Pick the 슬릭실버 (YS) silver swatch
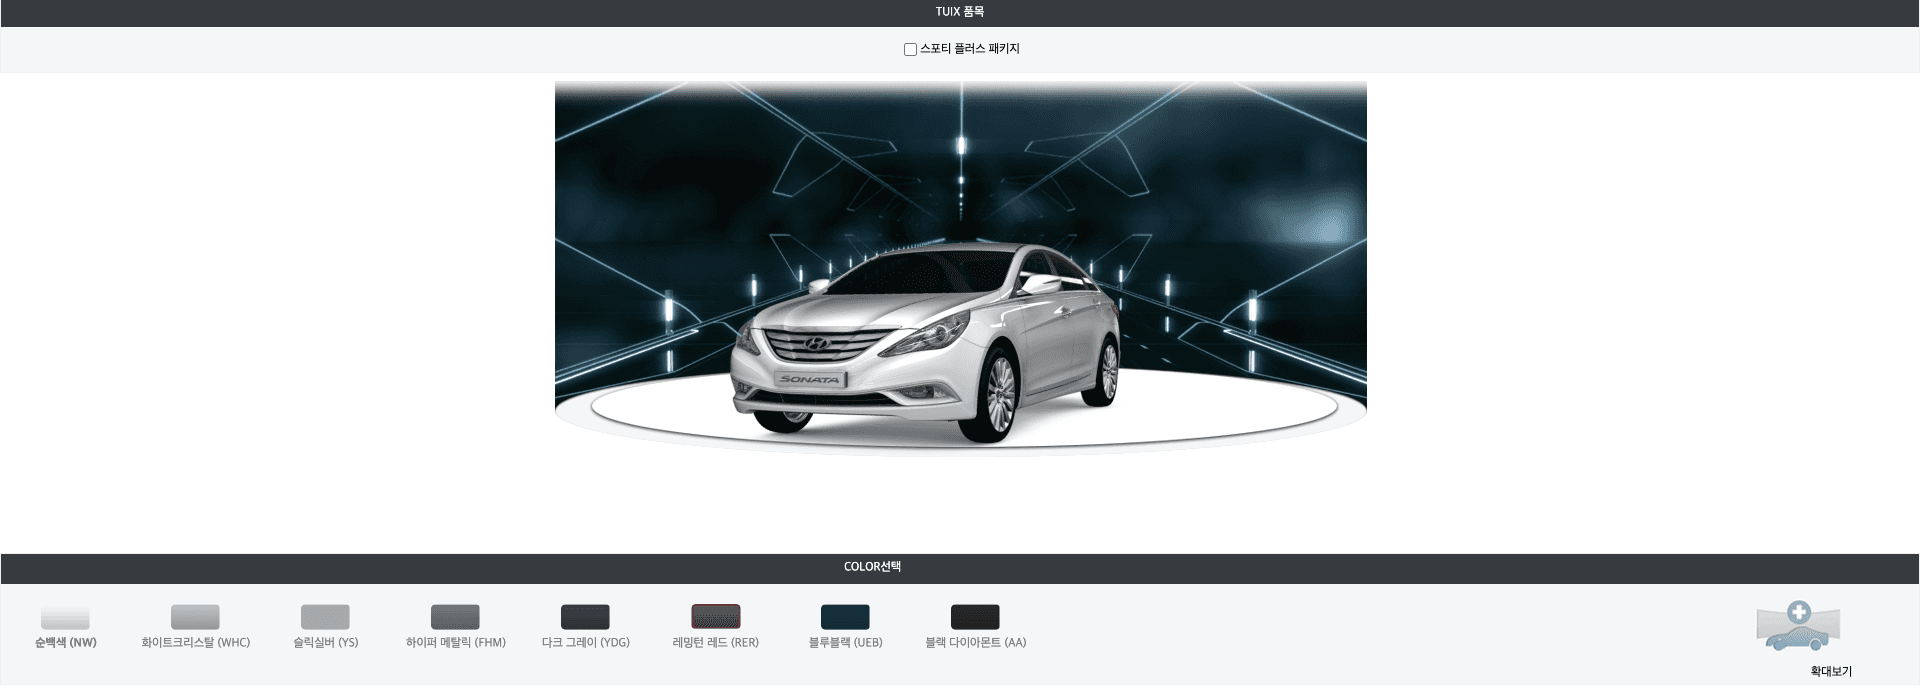This screenshot has width=1920, height=691. [325, 617]
